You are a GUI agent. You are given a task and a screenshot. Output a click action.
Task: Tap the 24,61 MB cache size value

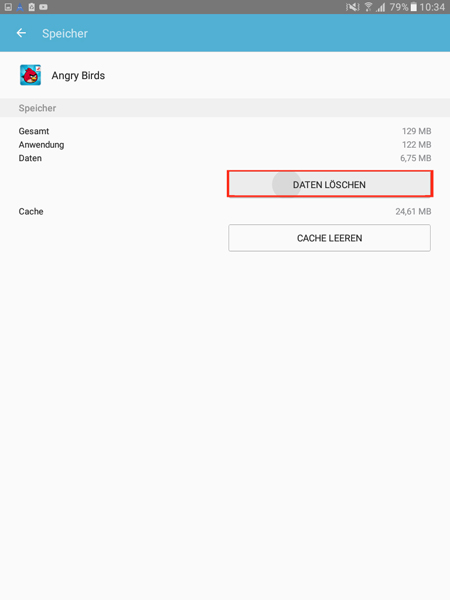click(413, 211)
